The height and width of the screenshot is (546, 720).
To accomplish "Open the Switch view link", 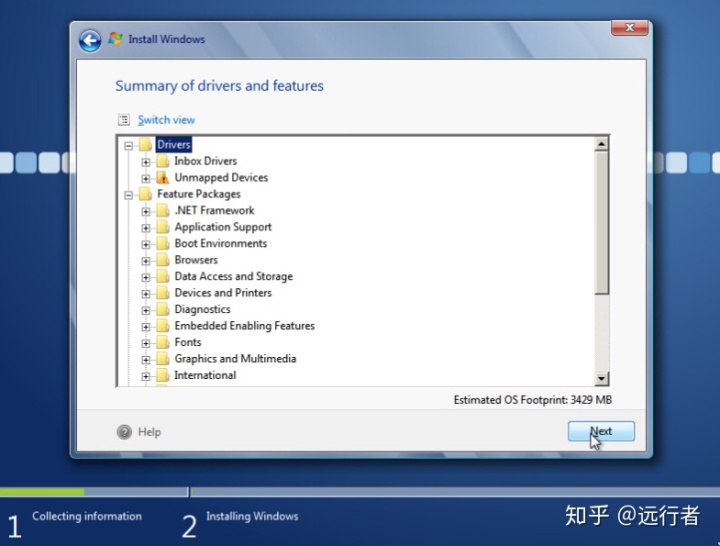I will pyautogui.click(x=166, y=120).
